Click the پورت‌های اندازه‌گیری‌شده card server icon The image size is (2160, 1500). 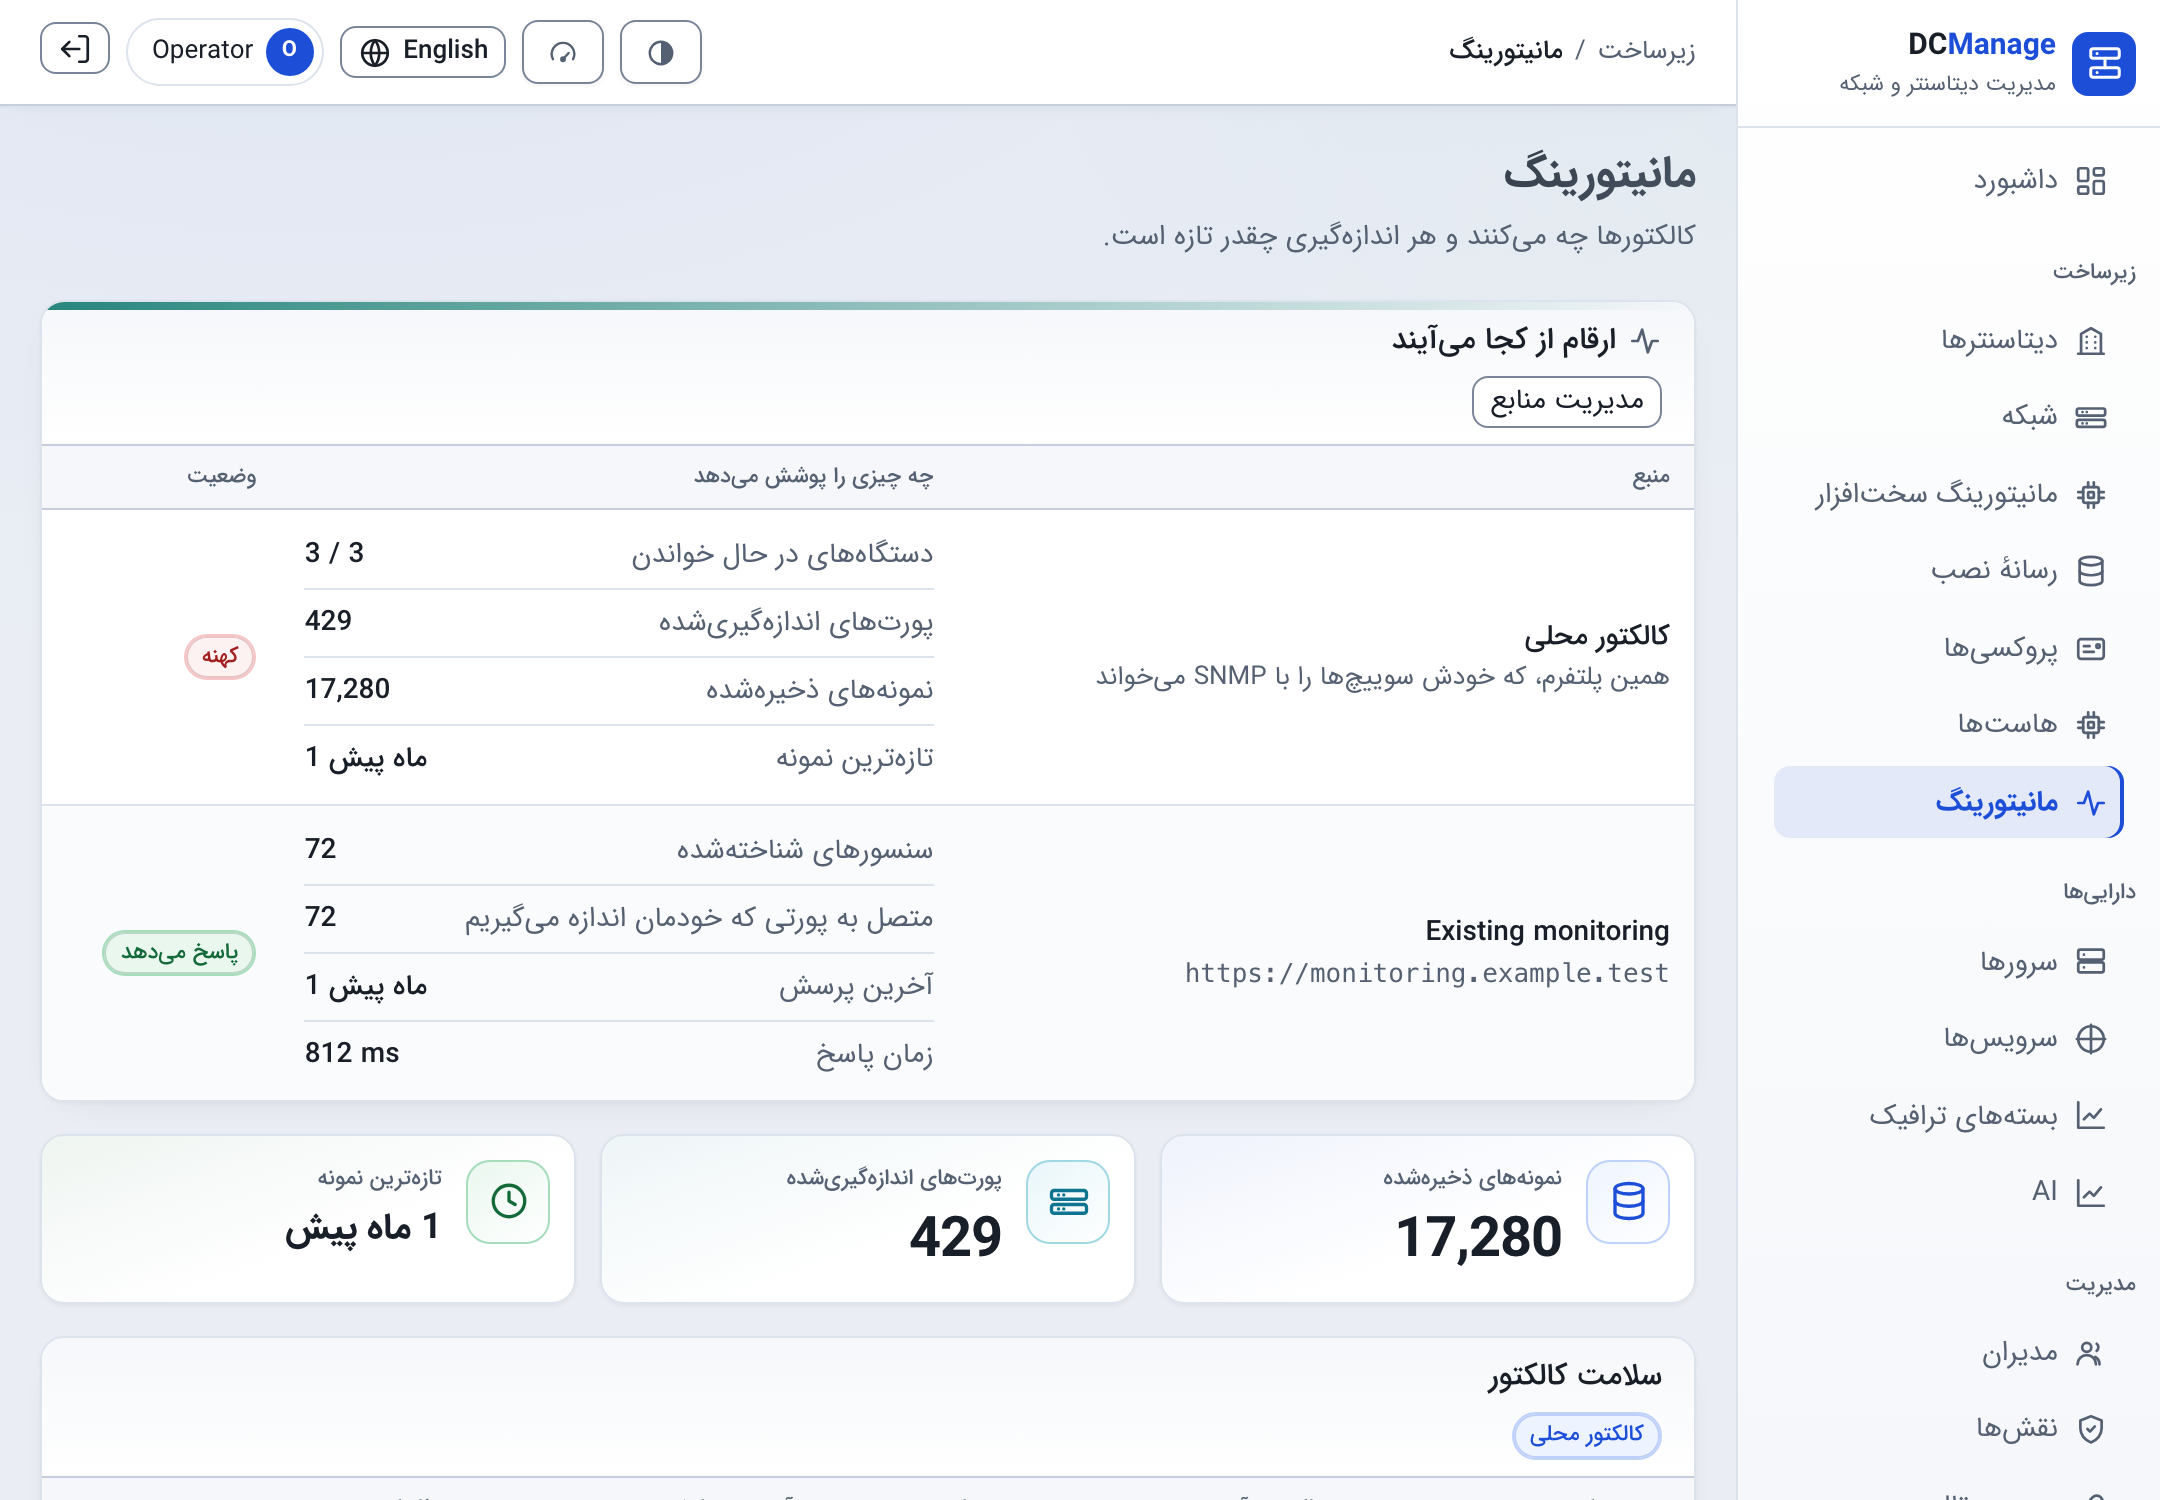[1068, 1201]
